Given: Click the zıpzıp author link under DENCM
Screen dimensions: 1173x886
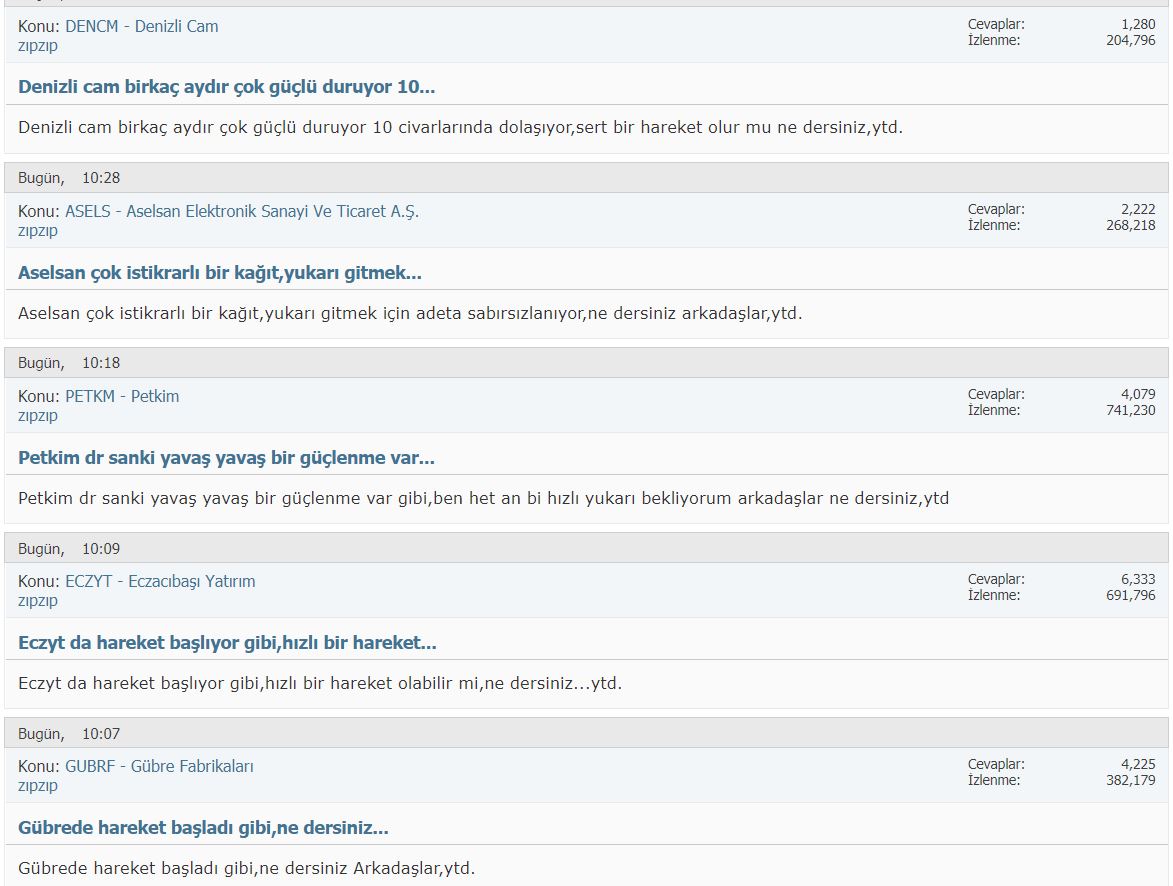Looking at the screenshot, I should pos(37,46).
